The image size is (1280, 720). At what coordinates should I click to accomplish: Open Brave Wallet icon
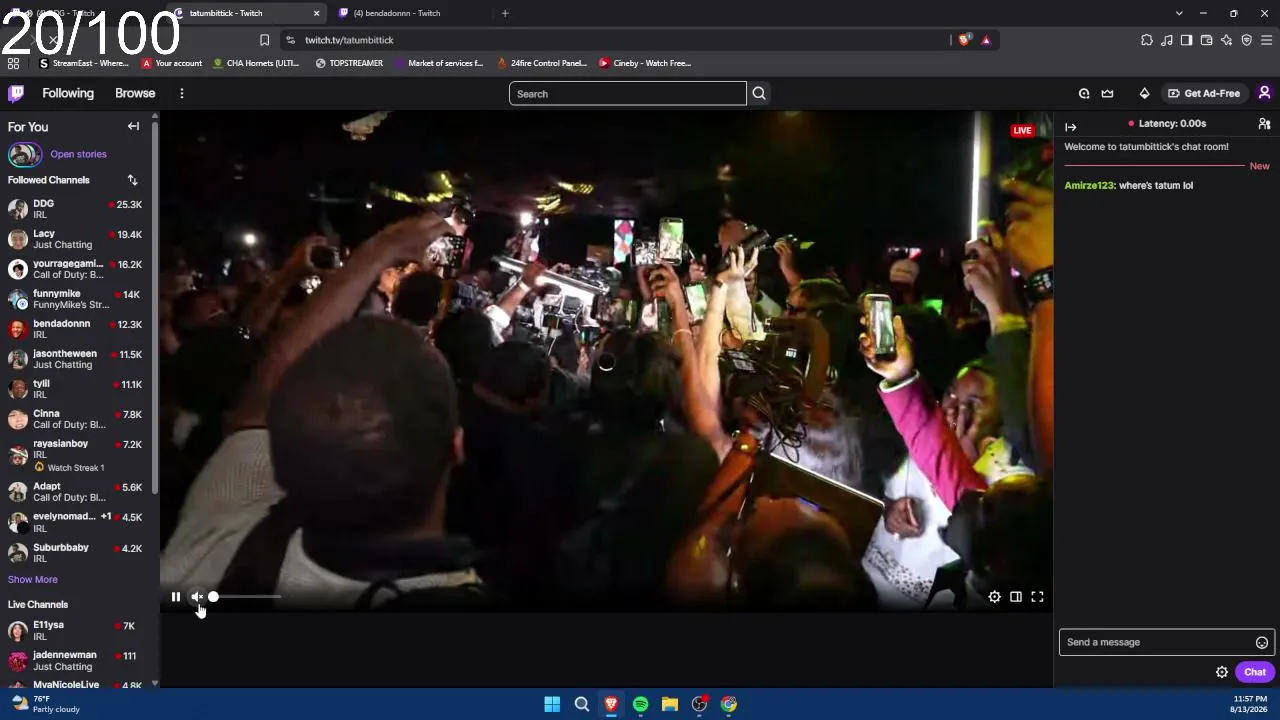[1206, 40]
